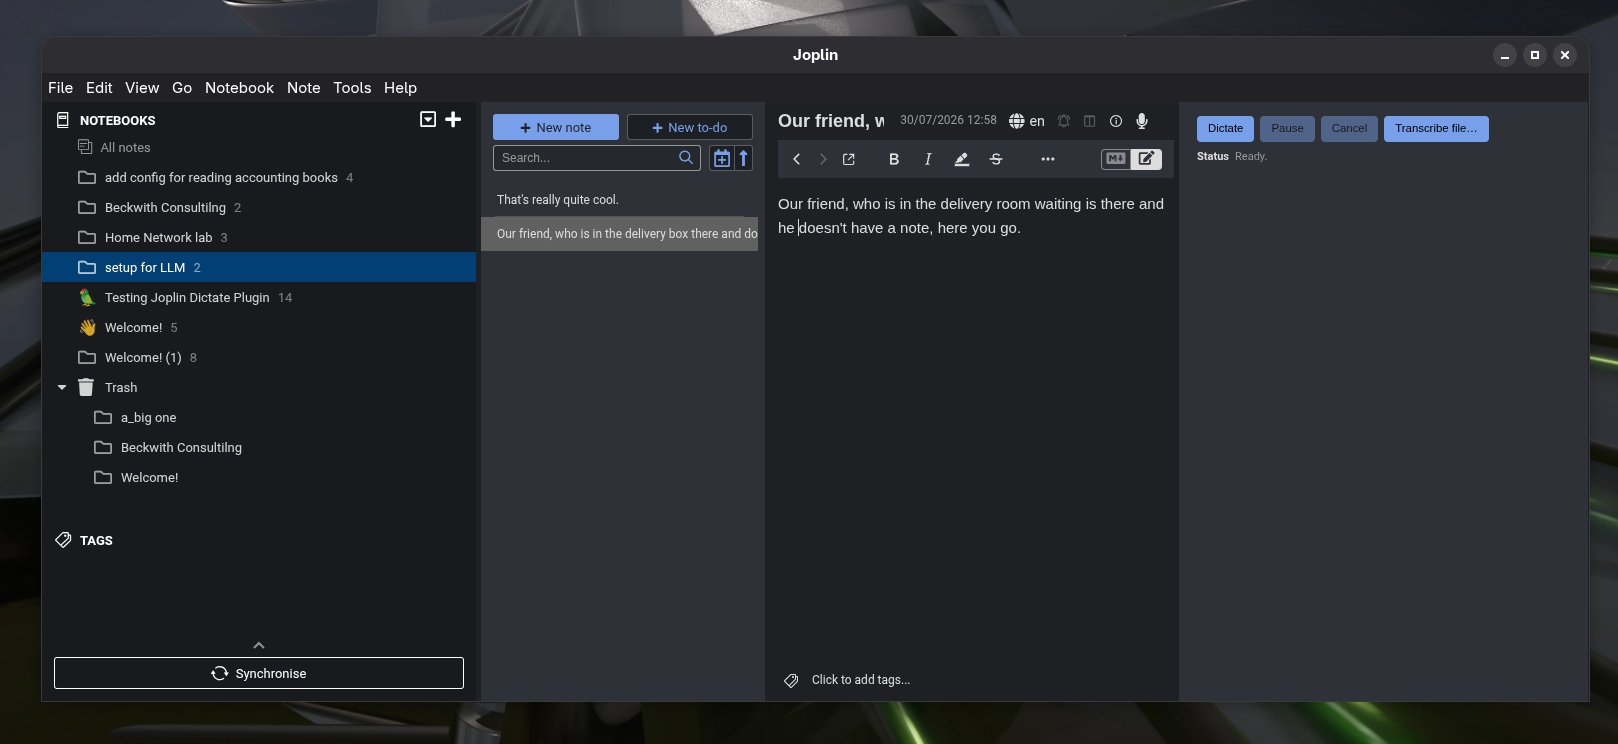Open note in external editor
Screen dimensions: 1618x744
click(x=849, y=159)
